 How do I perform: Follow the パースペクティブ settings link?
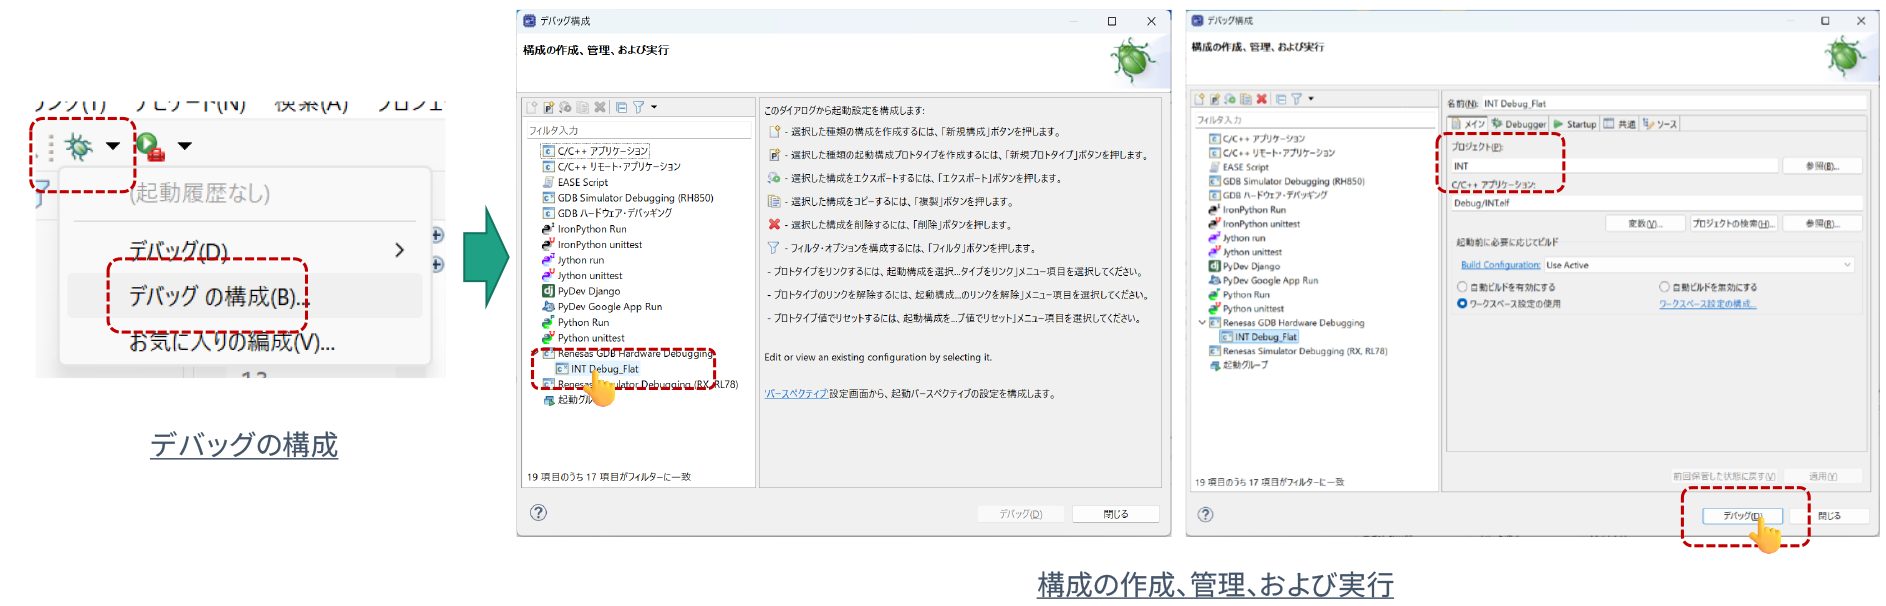tap(796, 394)
